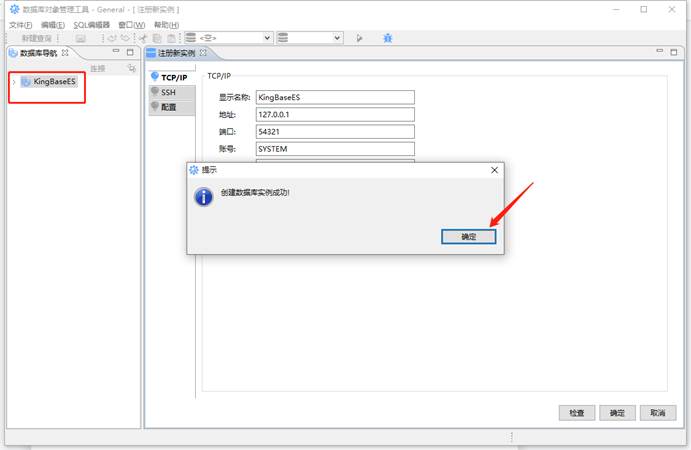This screenshot has width=691, height=450.
Task: Click the 连接 label in the navigator toolbar
Action: click(98, 68)
